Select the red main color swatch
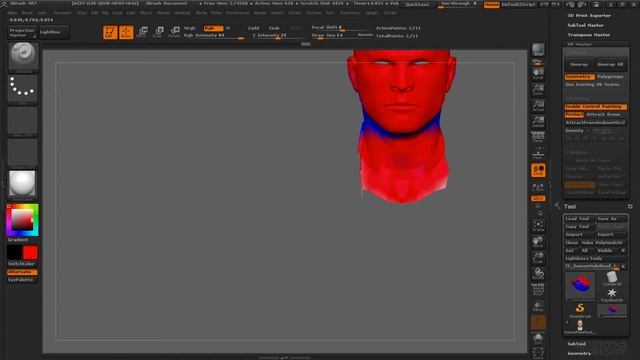 coord(30,253)
